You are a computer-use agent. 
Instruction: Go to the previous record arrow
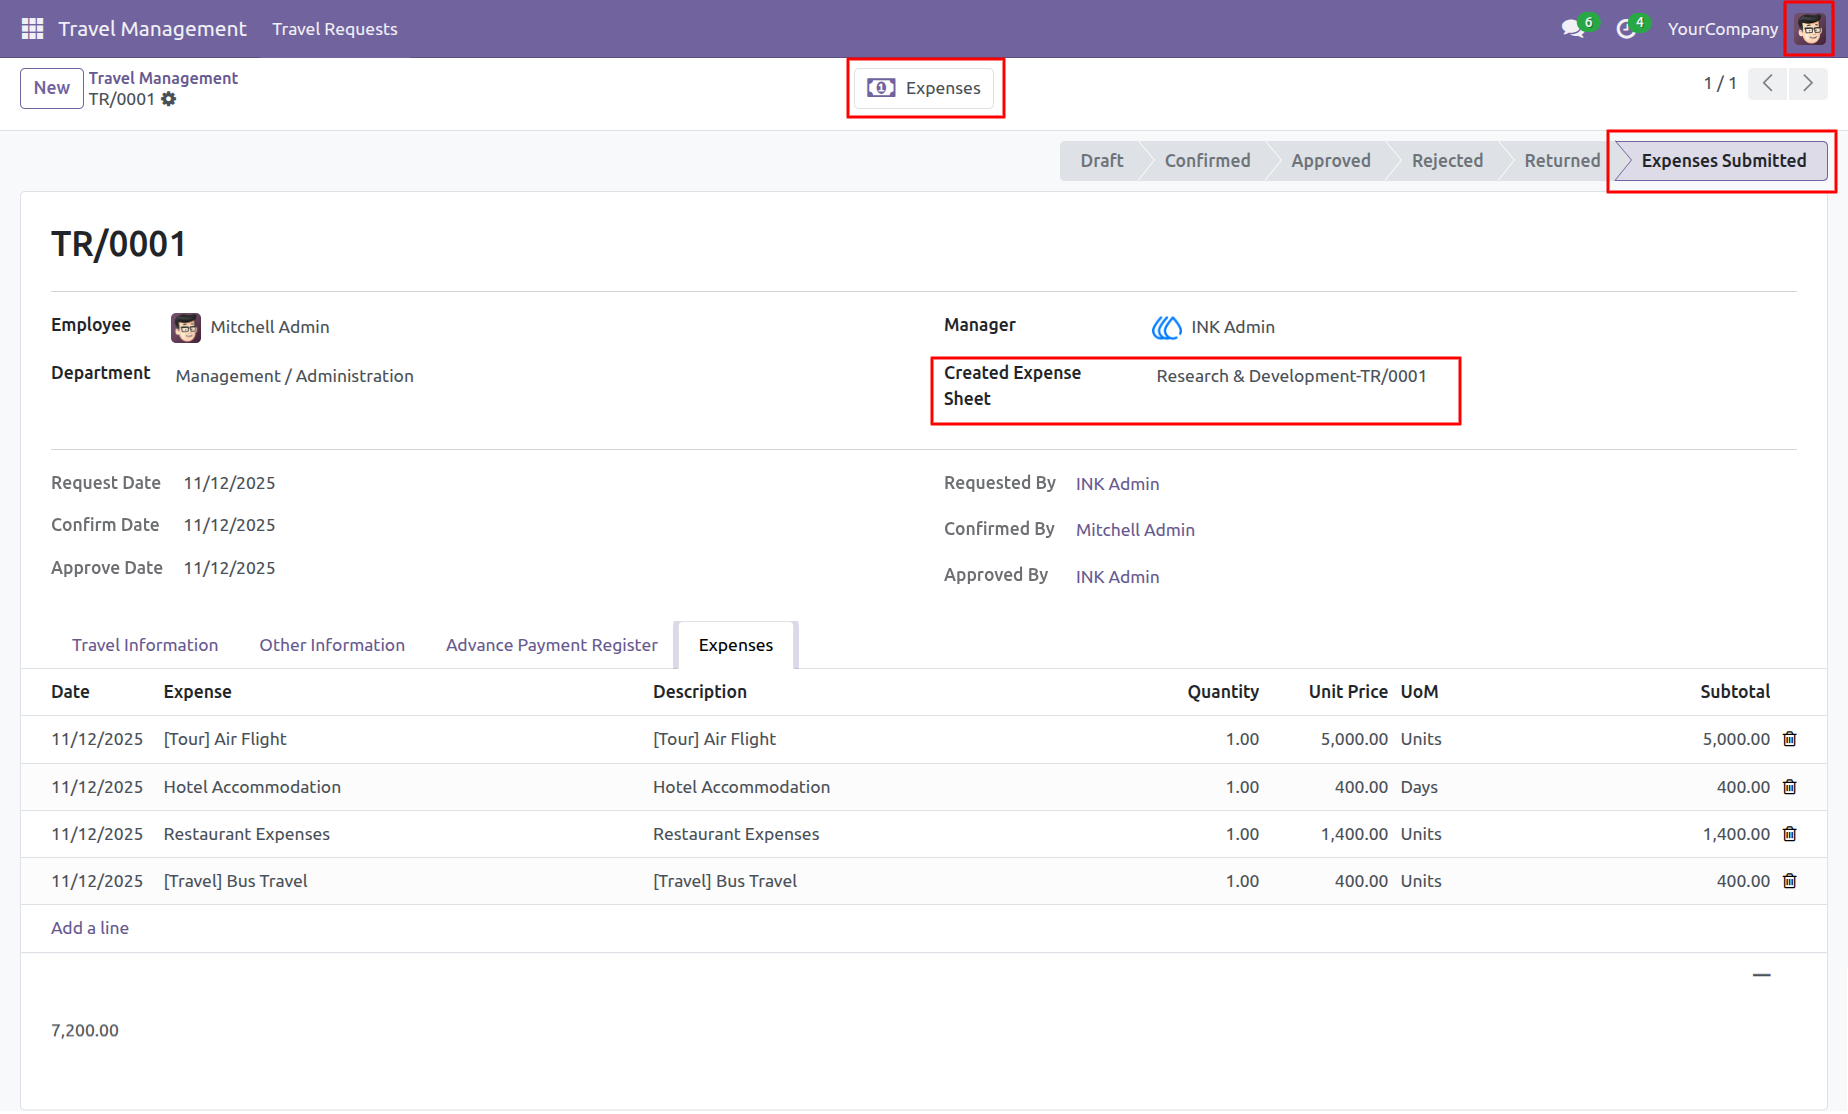point(1768,84)
